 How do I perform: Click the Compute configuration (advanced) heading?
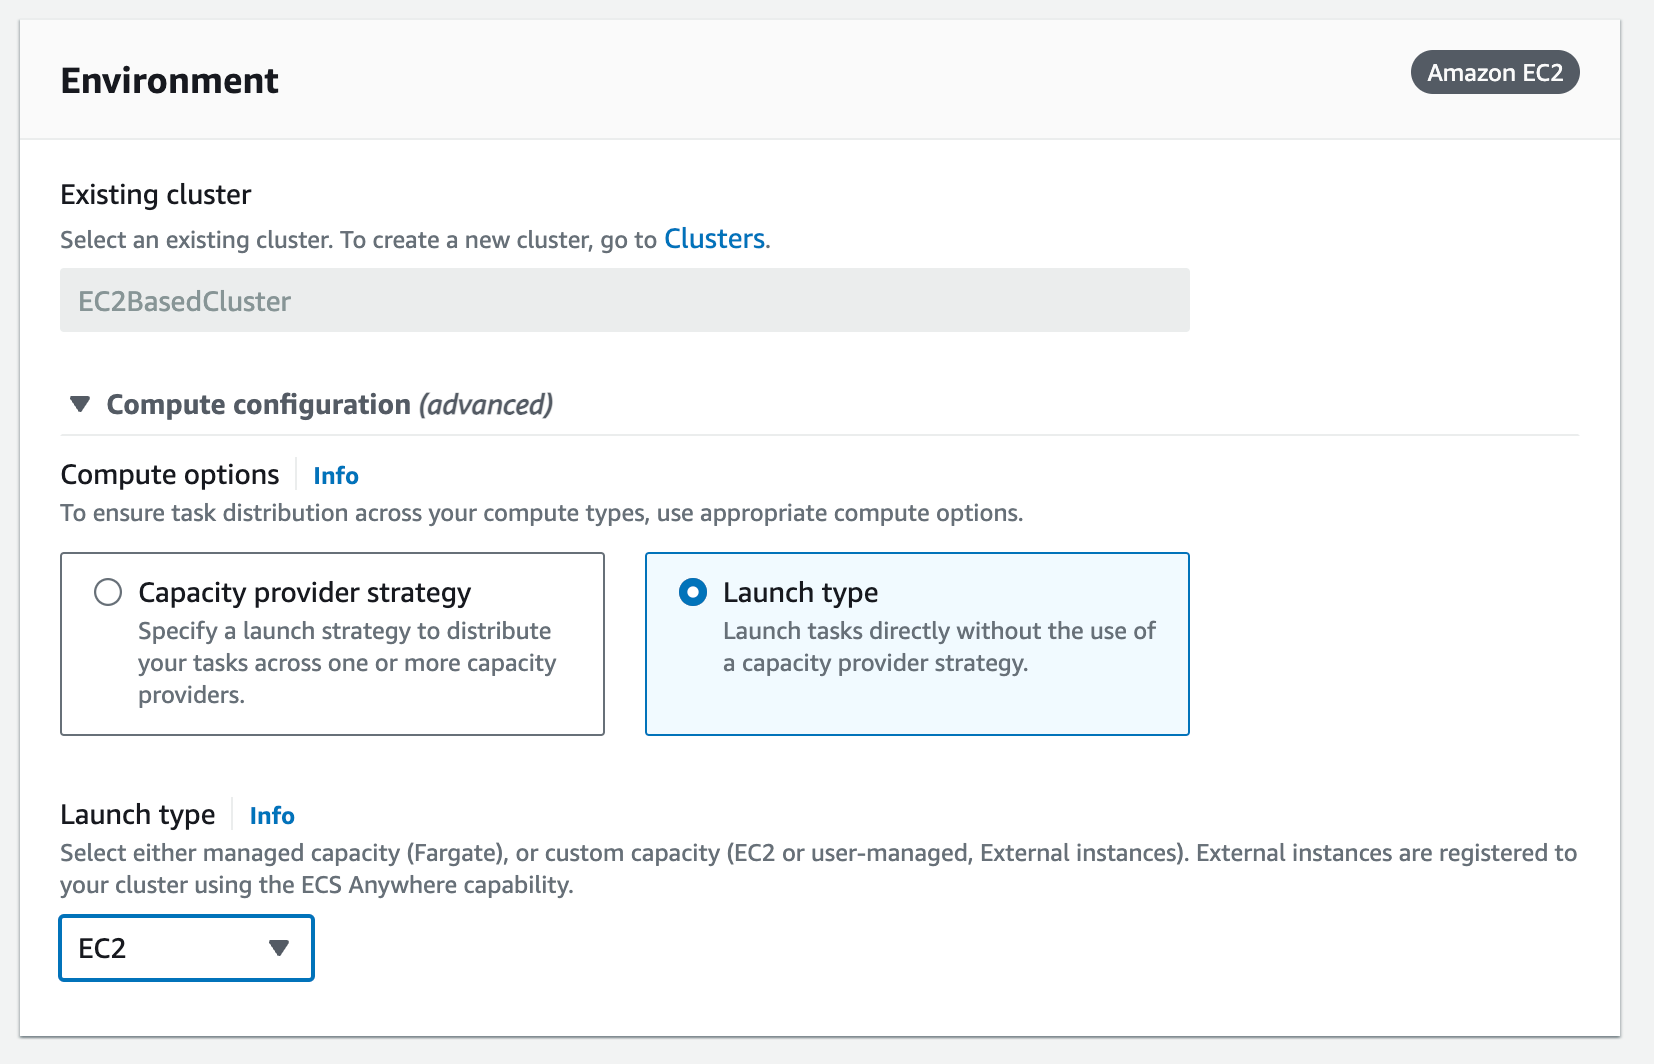[329, 404]
